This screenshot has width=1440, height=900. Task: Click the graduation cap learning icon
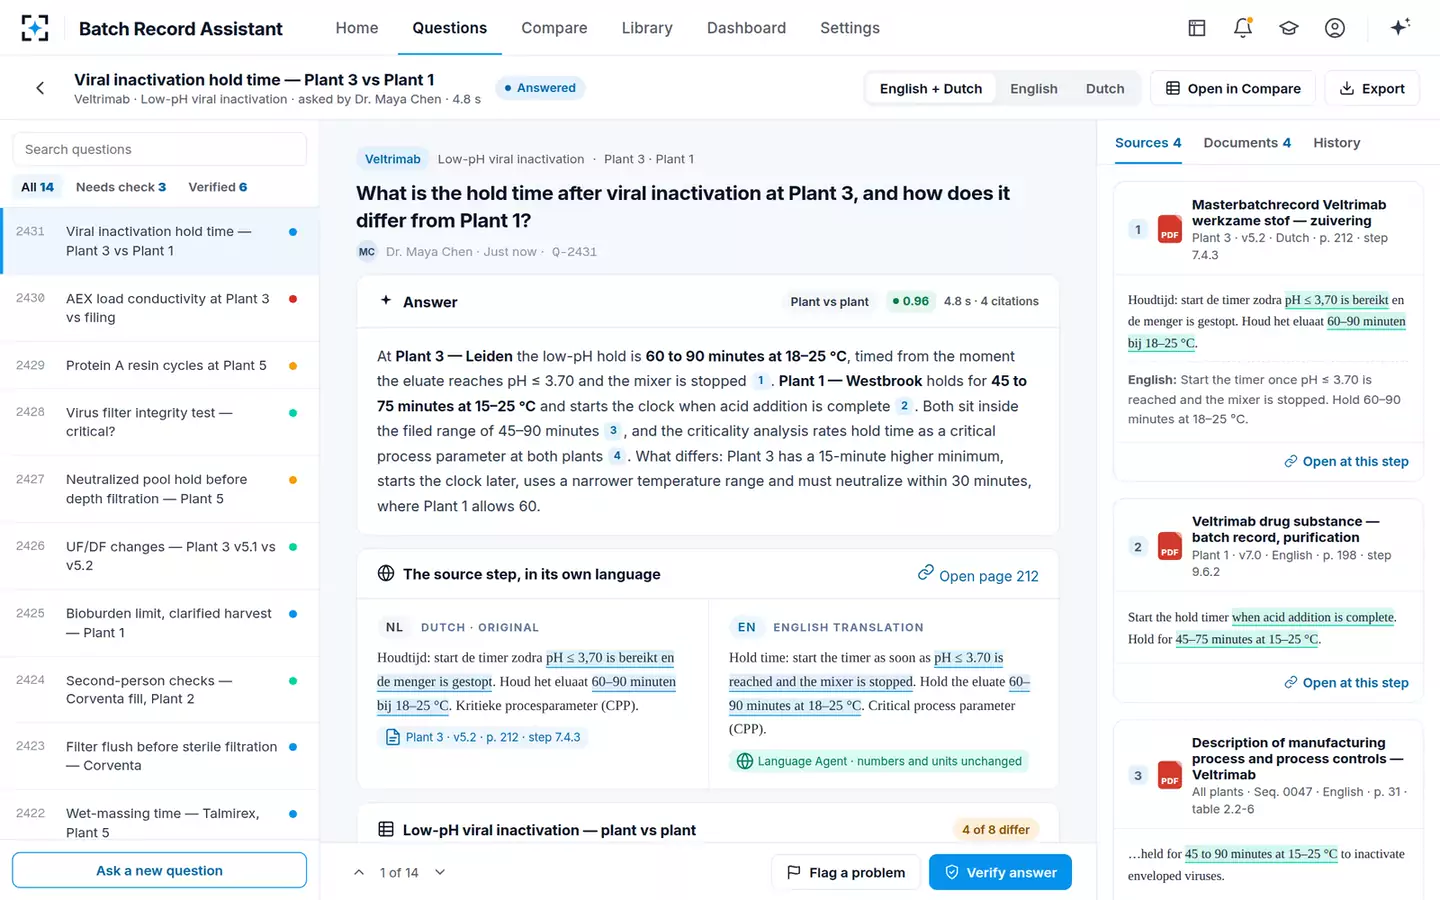[1289, 28]
